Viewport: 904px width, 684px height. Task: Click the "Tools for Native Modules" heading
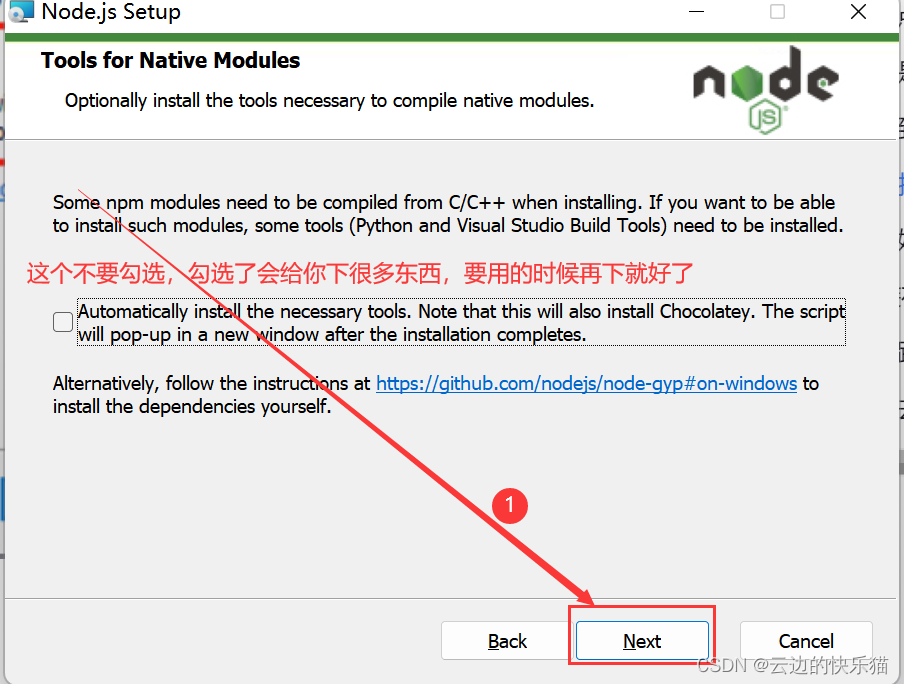(168, 60)
